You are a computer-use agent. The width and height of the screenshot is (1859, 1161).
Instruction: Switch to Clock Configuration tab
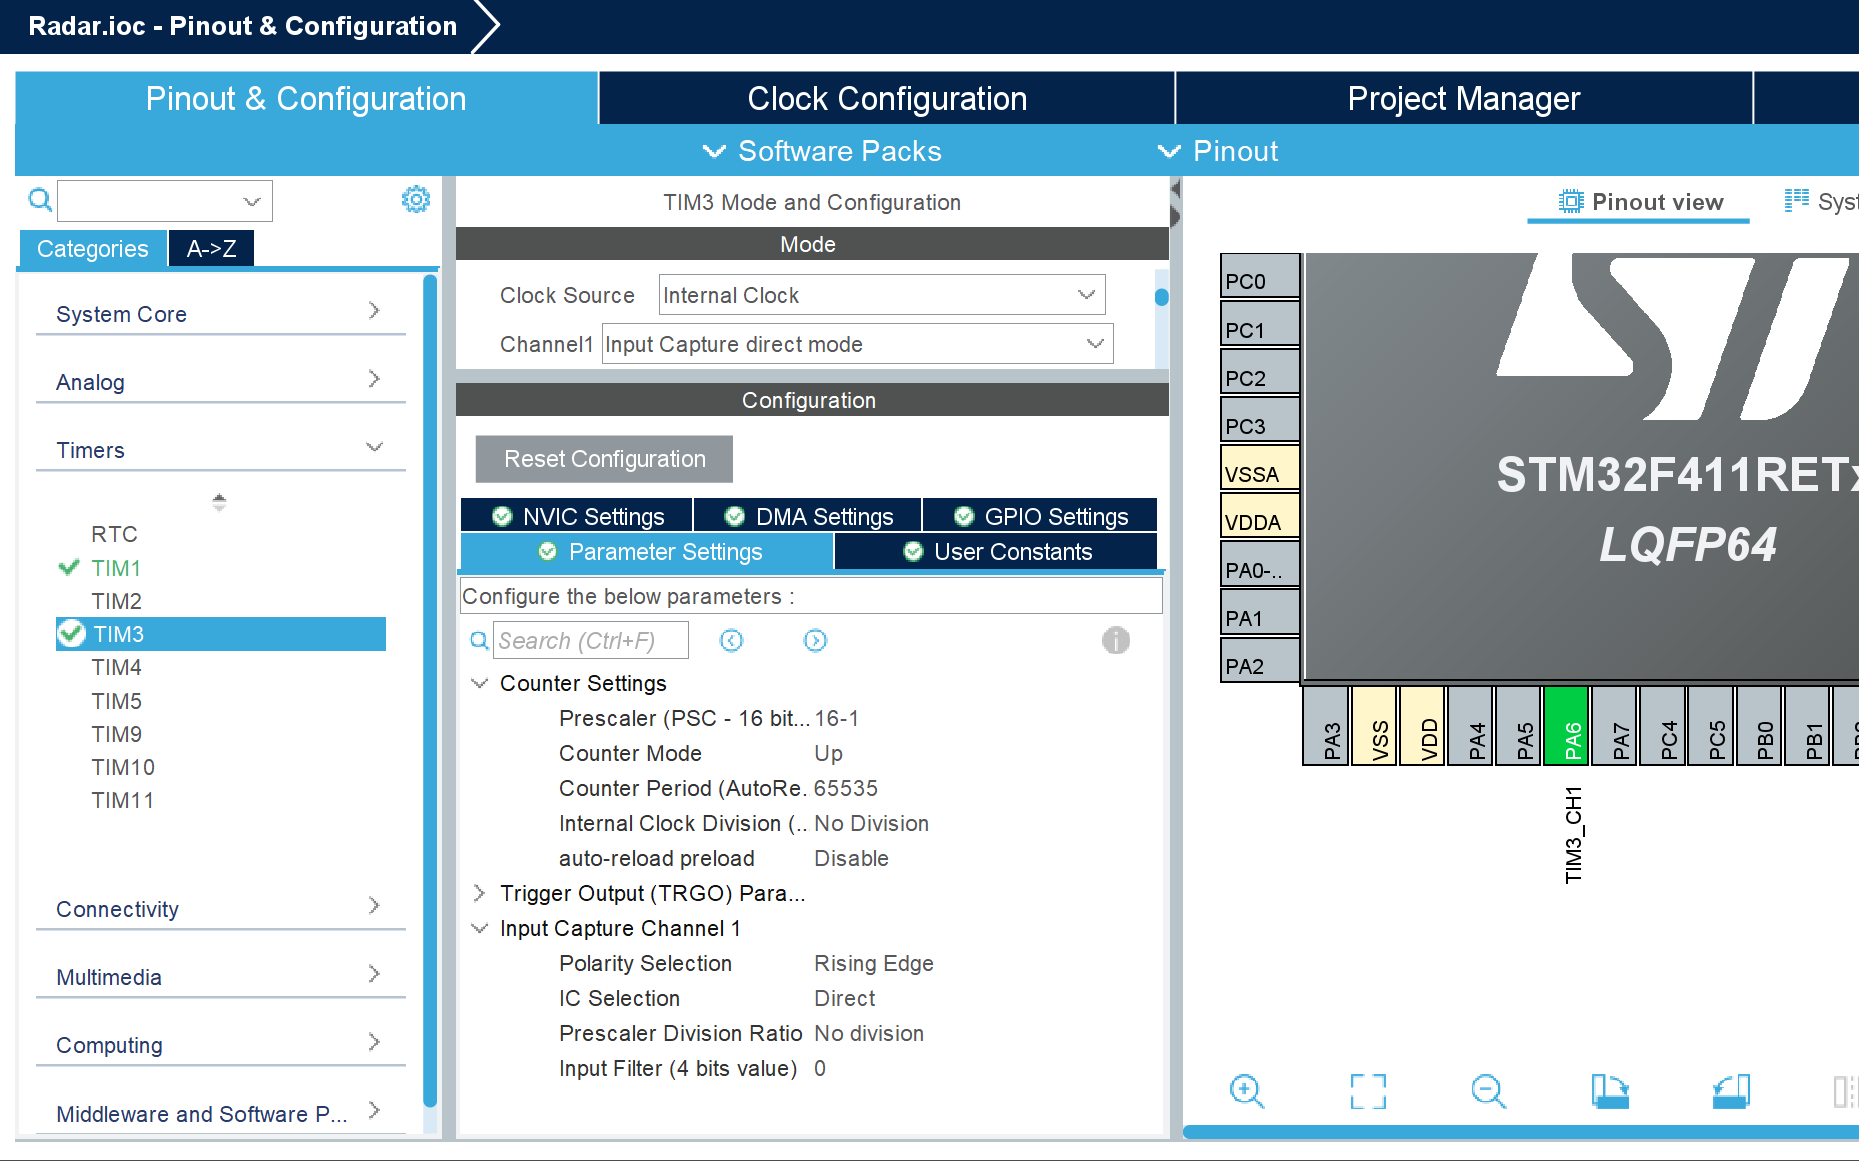tap(887, 98)
